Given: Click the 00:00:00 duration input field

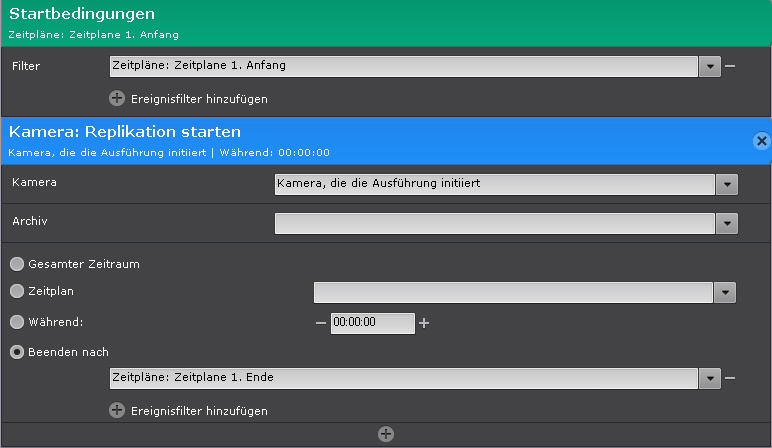Looking at the screenshot, I should point(372,323).
